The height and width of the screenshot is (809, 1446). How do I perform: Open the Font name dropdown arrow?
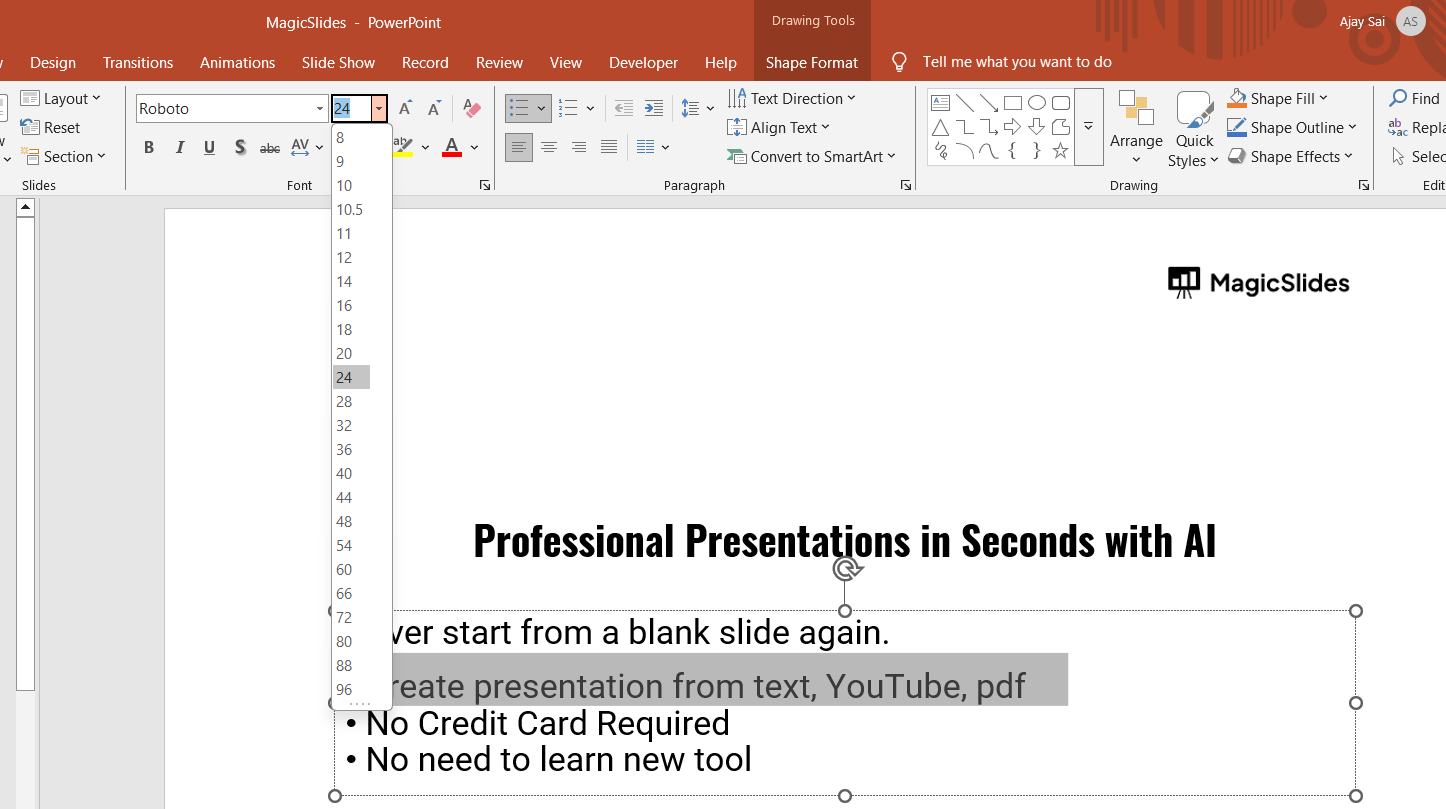pos(320,109)
